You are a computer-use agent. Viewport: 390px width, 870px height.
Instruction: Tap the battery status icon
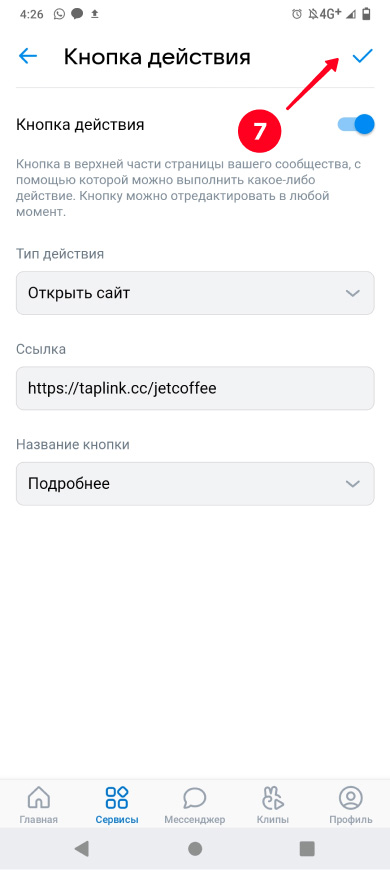coord(366,14)
